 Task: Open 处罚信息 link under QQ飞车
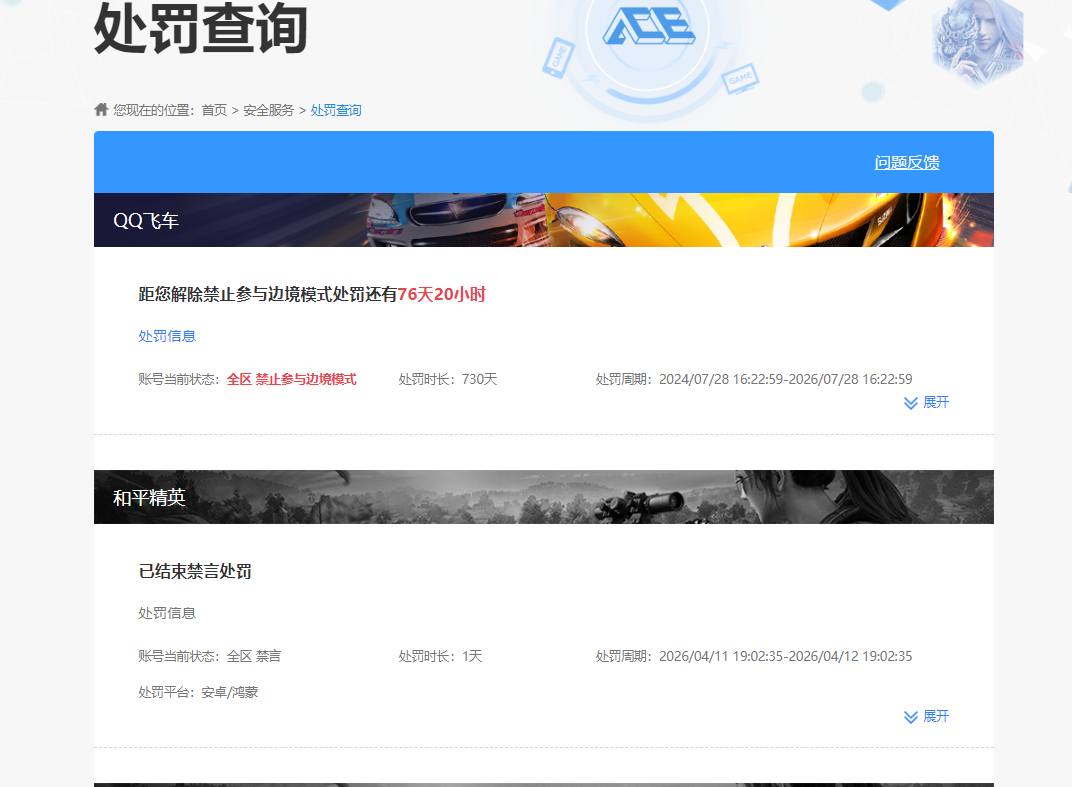(167, 336)
